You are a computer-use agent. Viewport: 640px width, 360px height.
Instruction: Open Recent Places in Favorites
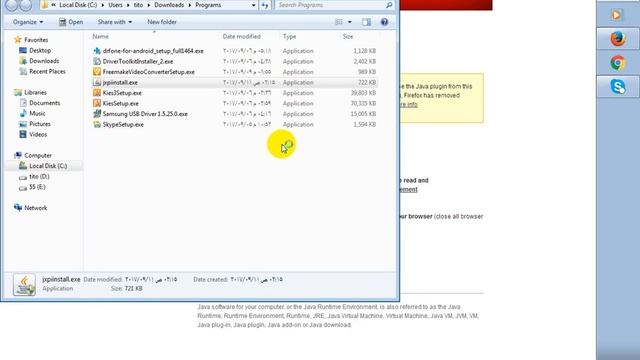[47, 71]
